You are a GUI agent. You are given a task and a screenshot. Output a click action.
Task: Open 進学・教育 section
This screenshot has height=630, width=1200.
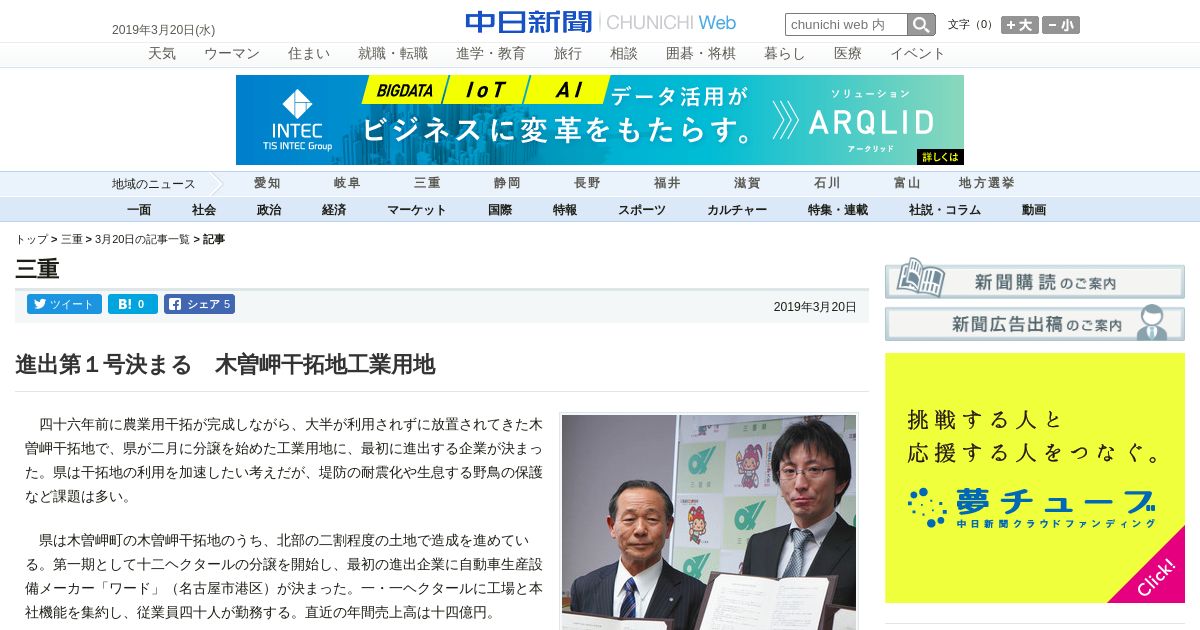[491, 54]
